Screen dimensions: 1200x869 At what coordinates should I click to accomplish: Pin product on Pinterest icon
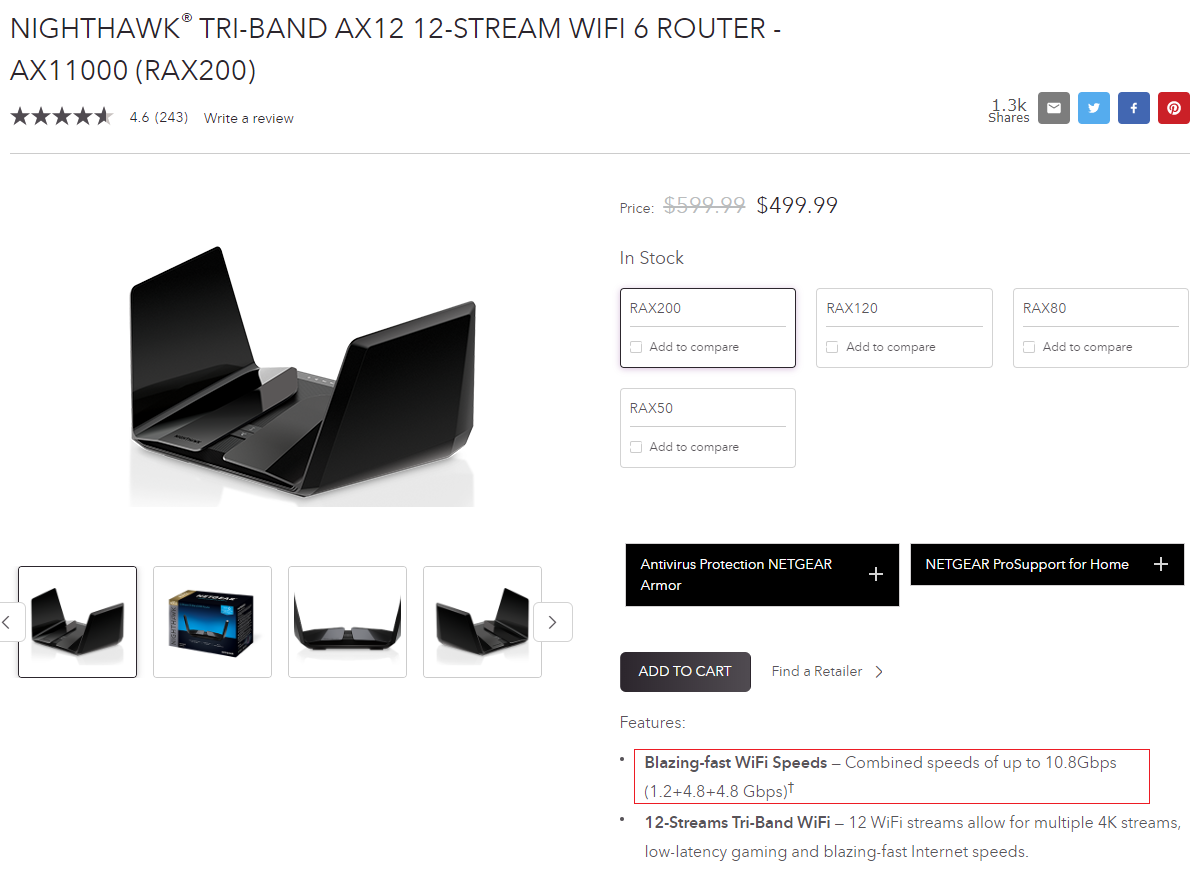click(x=1174, y=108)
